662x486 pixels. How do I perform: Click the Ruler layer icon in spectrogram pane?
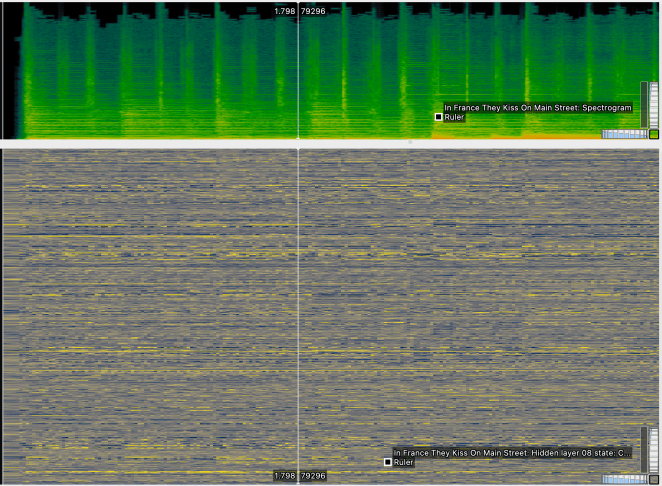coord(438,117)
